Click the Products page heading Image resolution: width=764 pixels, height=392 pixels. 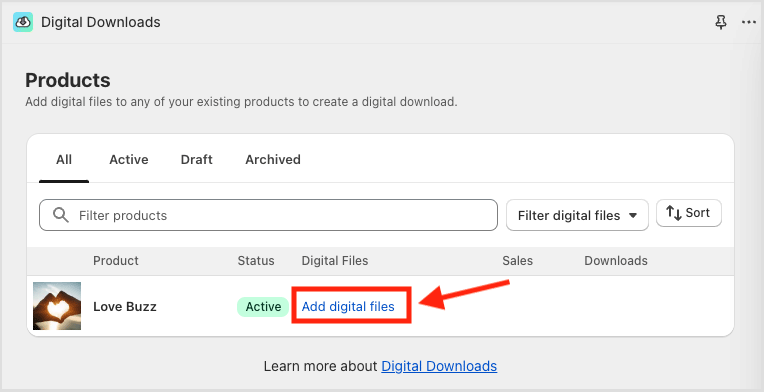tap(68, 80)
